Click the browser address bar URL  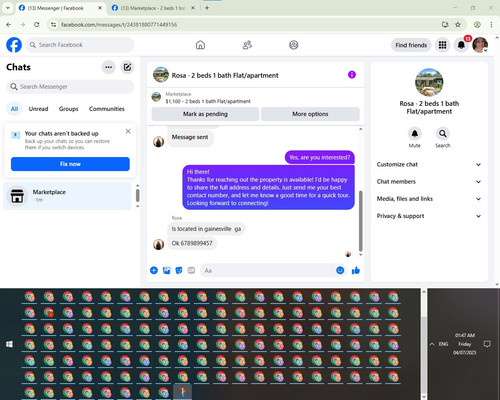click(119, 24)
